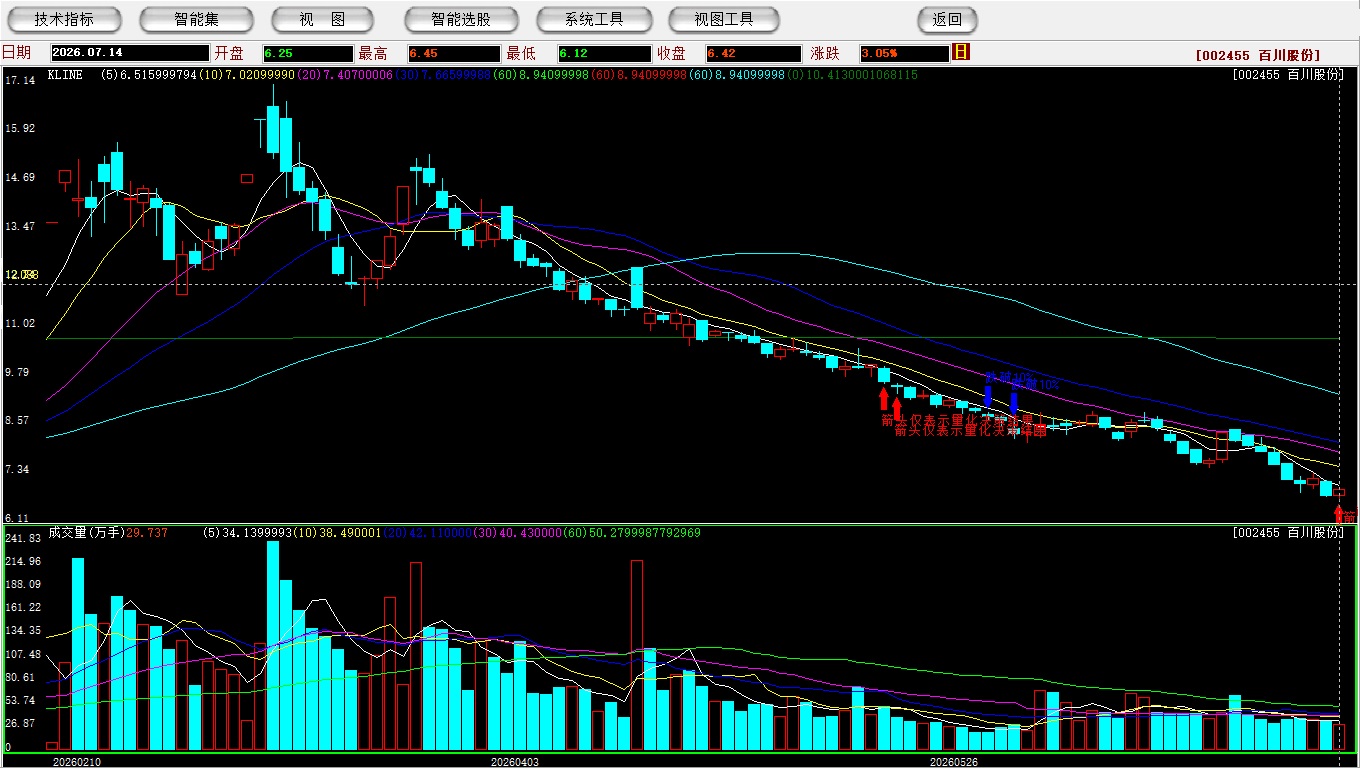
Task: Click the closing price field 6.42
Action: [x=752, y=53]
